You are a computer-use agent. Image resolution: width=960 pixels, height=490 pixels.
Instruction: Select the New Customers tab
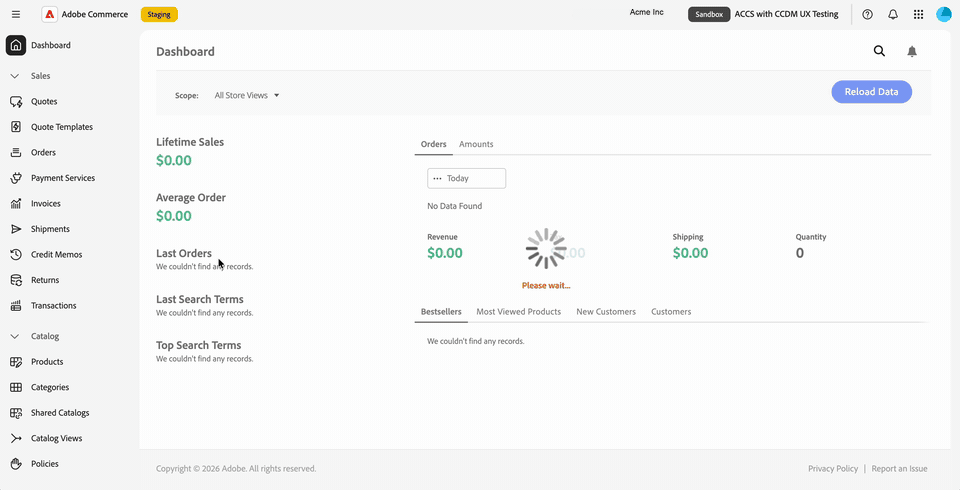[x=606, y=312]
